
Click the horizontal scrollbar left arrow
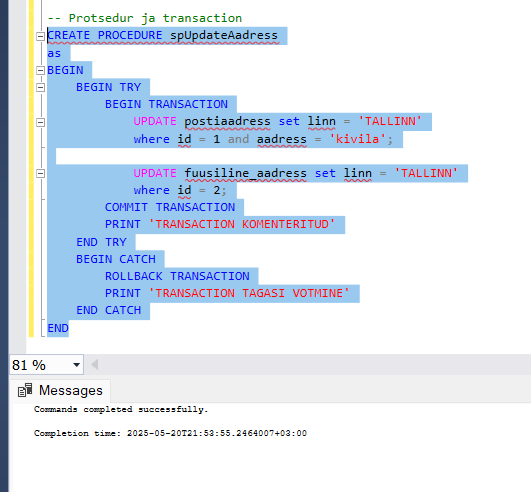click(95, 365)
